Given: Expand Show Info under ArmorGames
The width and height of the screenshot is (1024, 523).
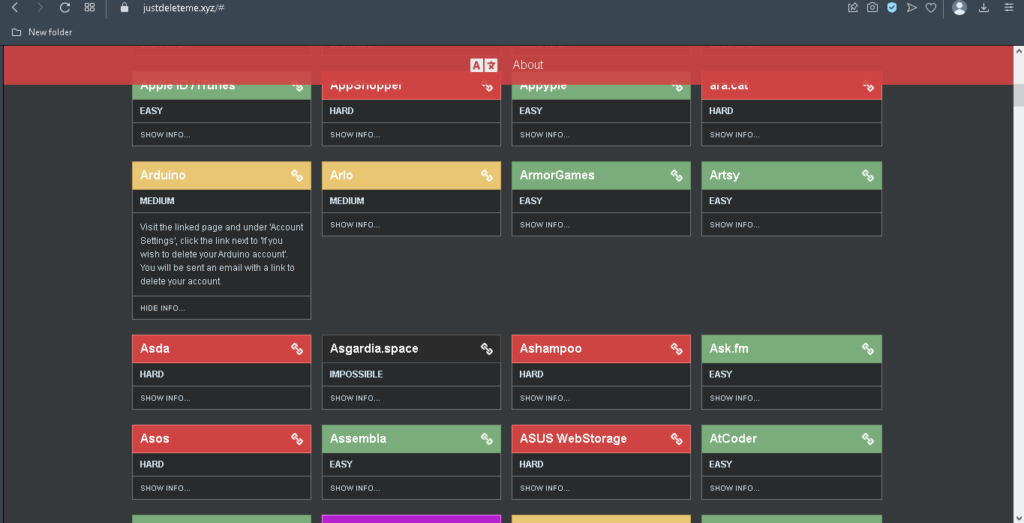Looking at the screenshot, I should coord(545,225).
